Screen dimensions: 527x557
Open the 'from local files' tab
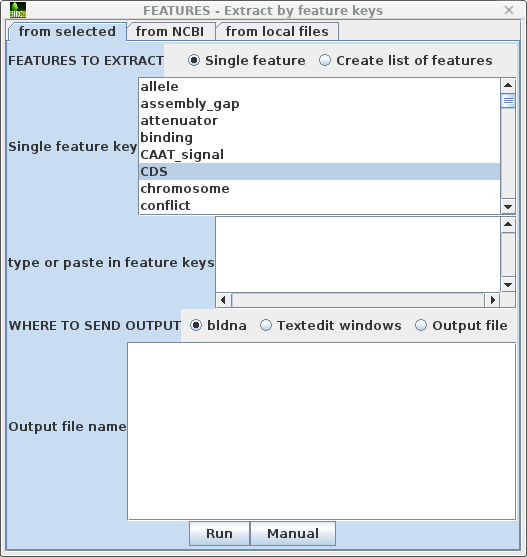277,32
